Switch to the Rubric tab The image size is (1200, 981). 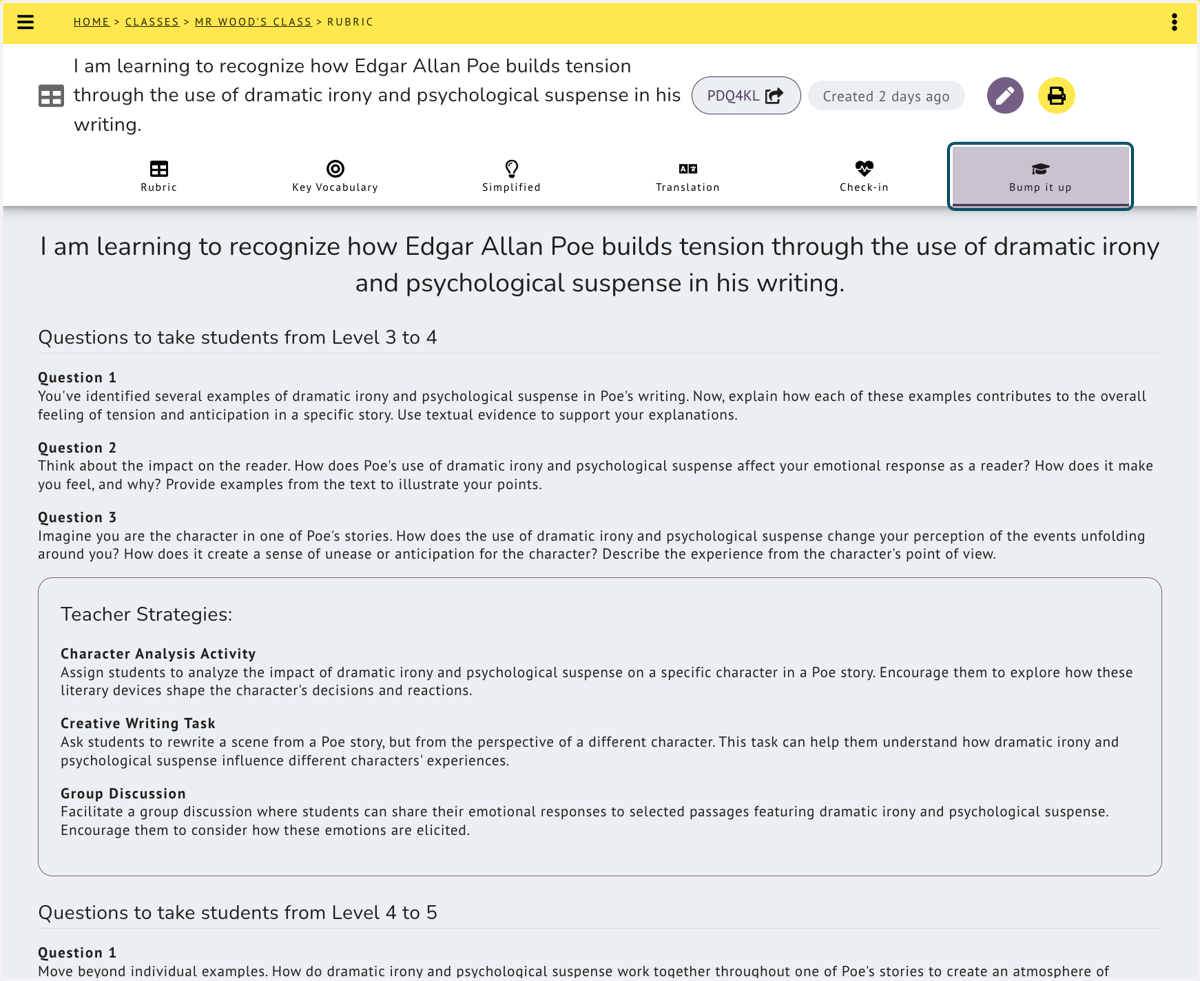159,177
